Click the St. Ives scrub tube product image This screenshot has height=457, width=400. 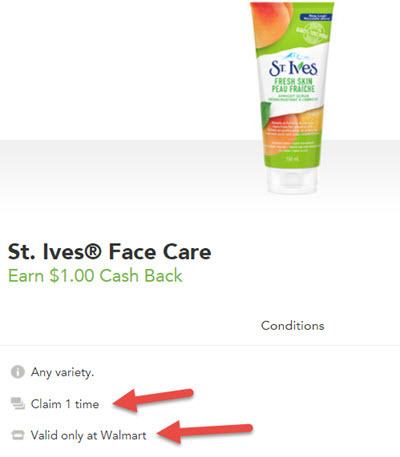tap(291, 98)
